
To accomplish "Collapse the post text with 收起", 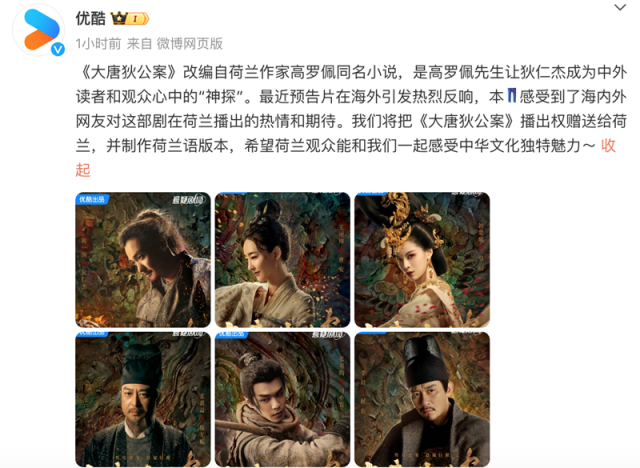I will pyautogui.click(x=608, y=146).
